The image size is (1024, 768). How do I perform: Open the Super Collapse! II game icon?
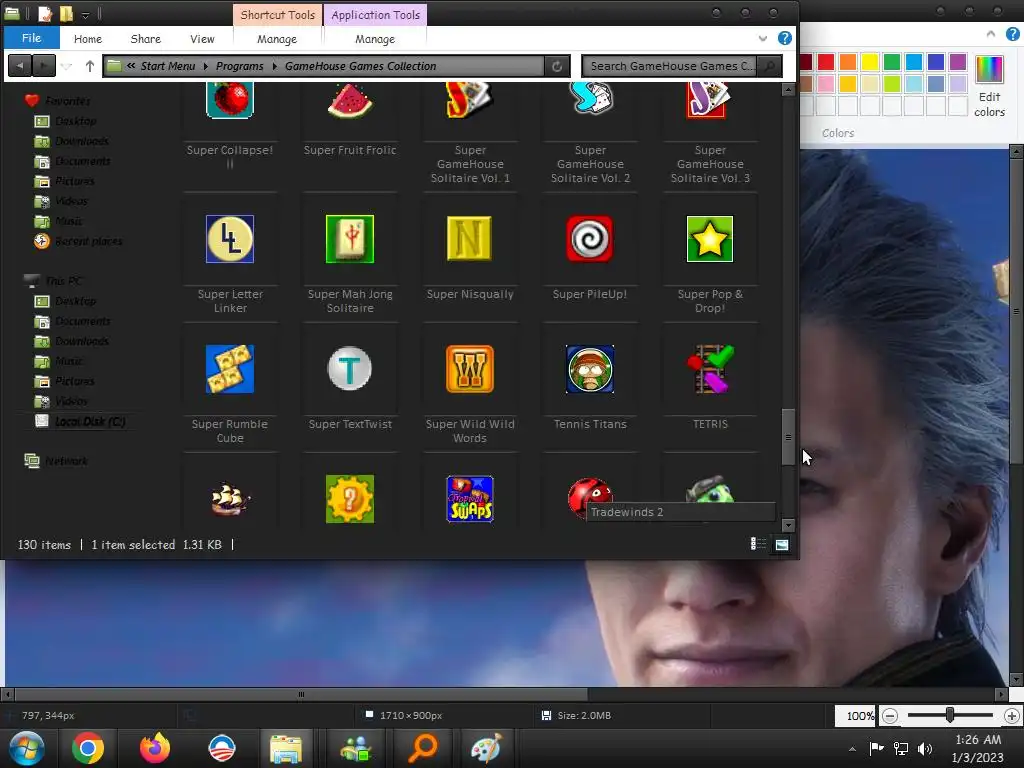point(230,101)
